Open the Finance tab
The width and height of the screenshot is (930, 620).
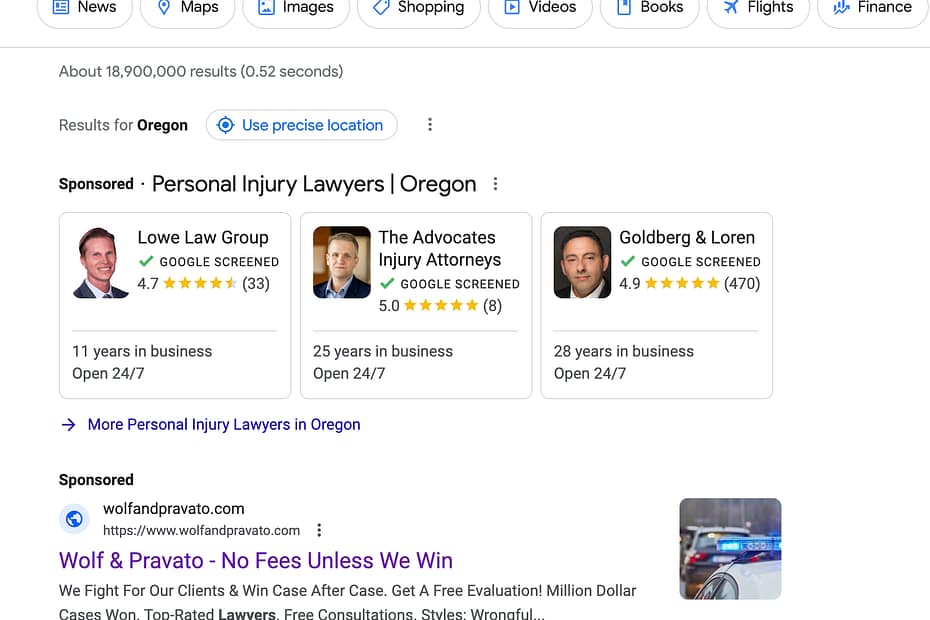[873, 8]
